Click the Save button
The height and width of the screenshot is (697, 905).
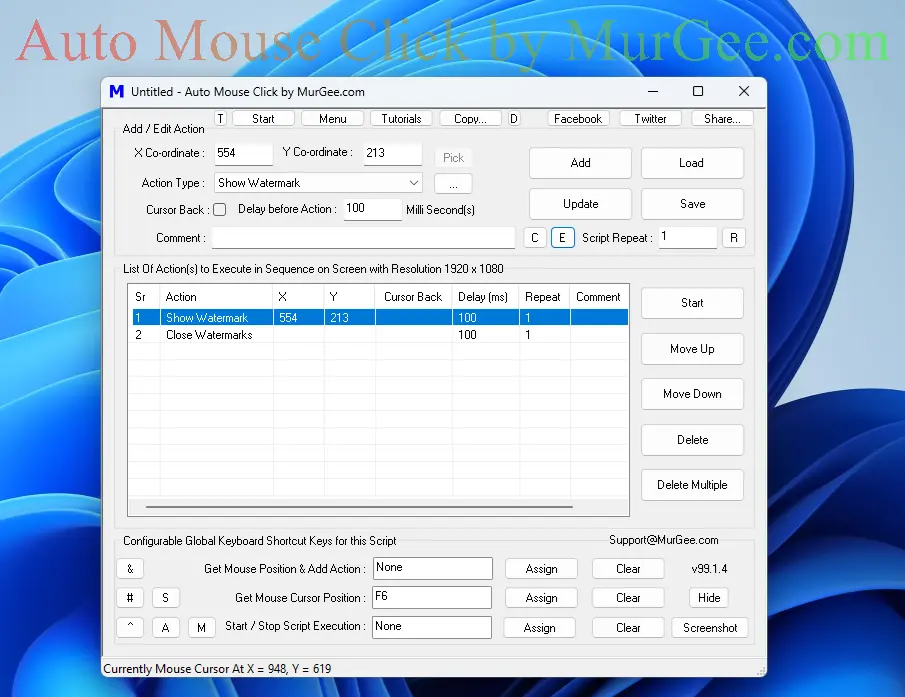(x=691, y=204)
